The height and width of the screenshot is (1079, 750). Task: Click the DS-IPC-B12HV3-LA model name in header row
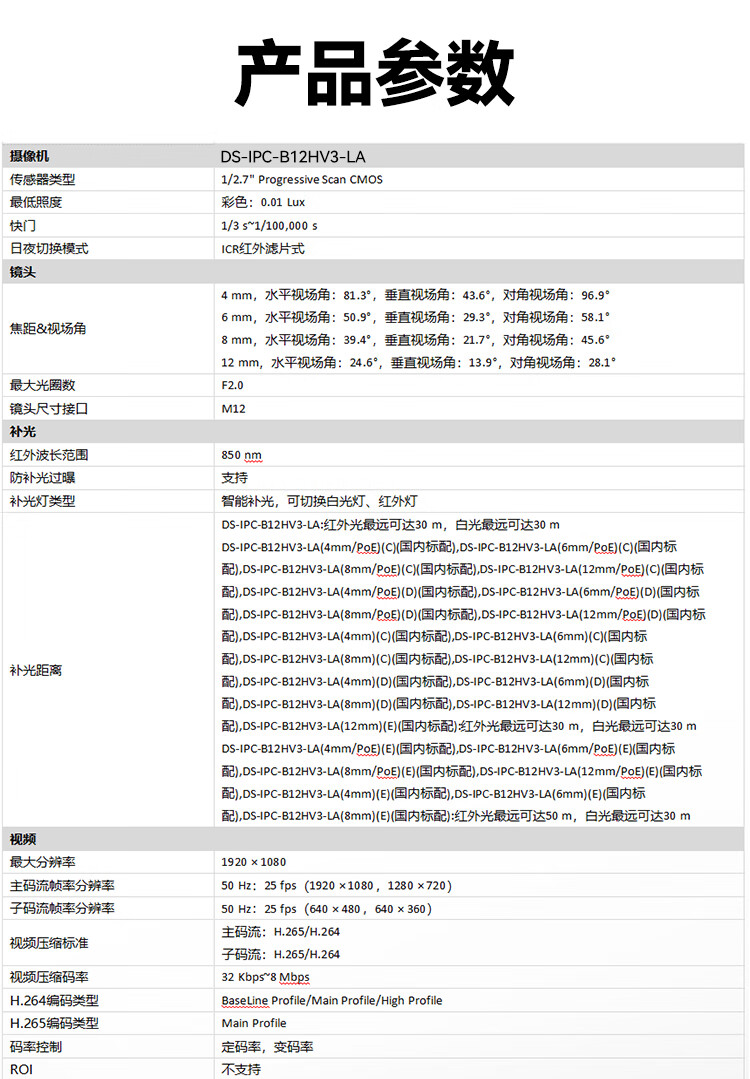tap(292, 156)
